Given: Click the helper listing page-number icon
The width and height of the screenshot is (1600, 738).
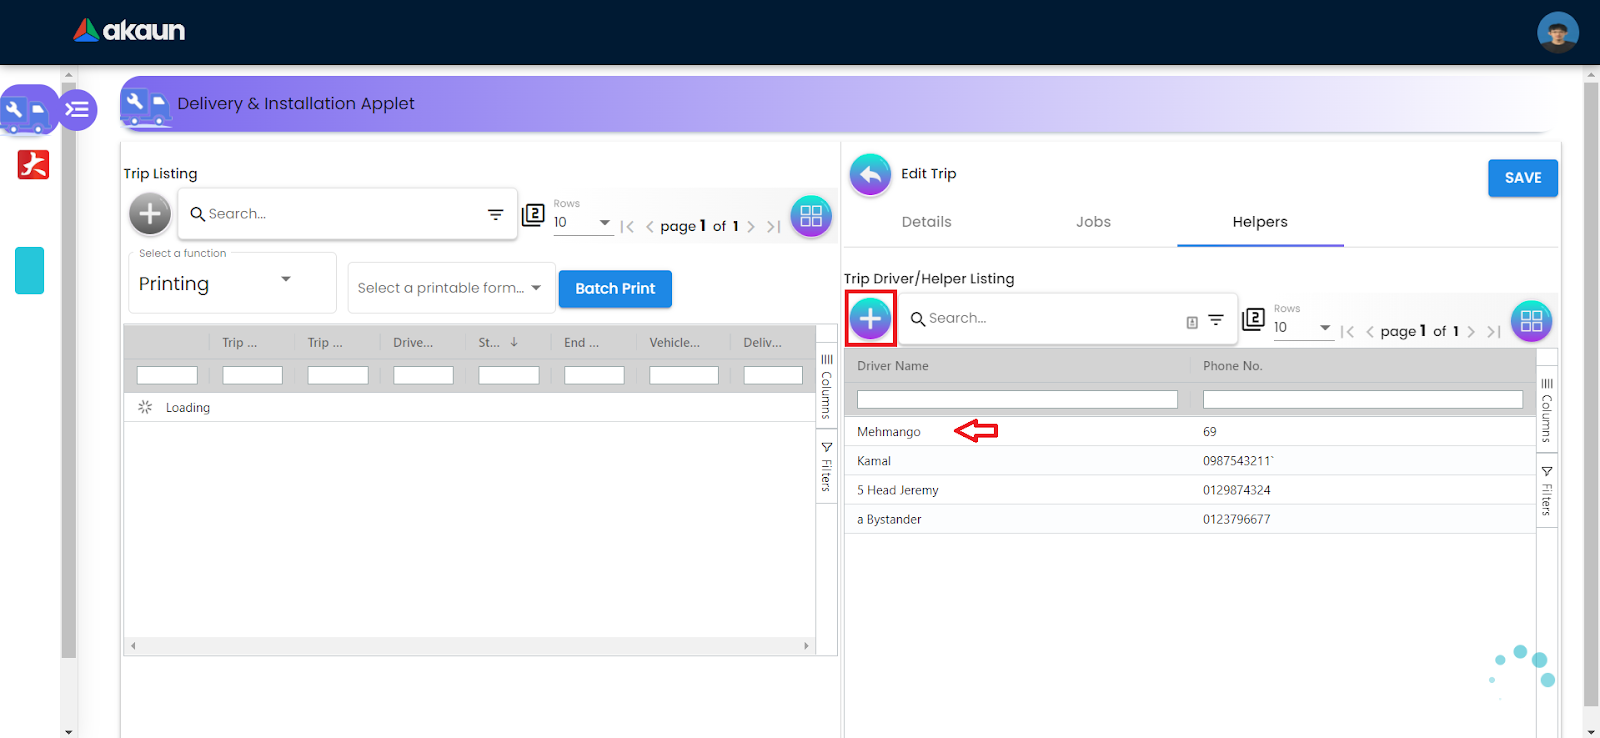Looking at the screenshot, I should coord(1253,319).
